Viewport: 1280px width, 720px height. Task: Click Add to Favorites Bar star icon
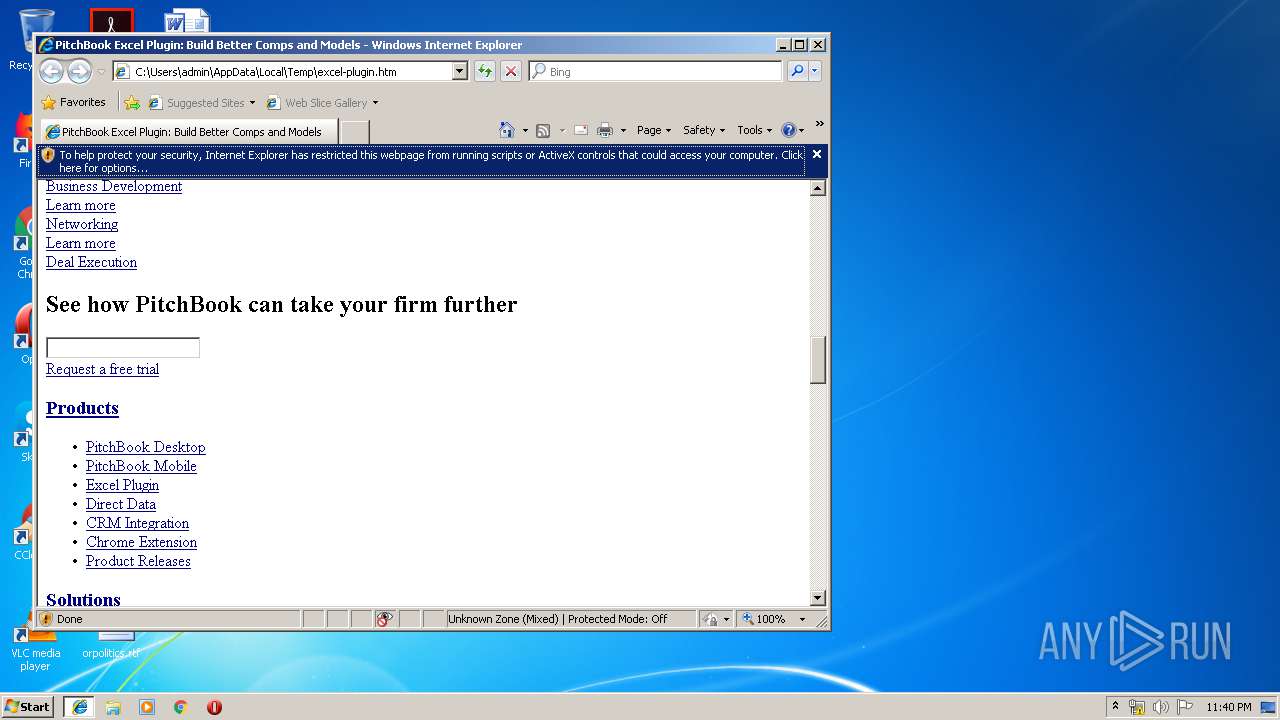tap(132, 102)
